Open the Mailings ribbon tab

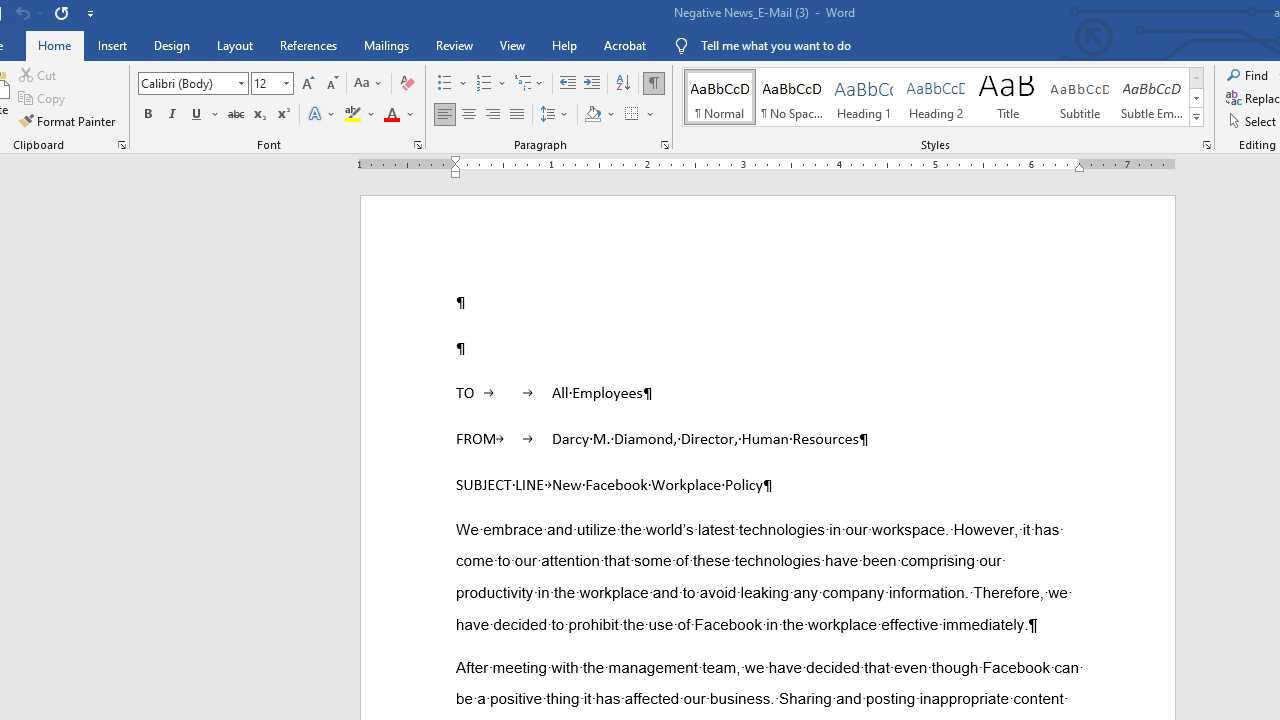pyautogui.click(x=386, y=46)
